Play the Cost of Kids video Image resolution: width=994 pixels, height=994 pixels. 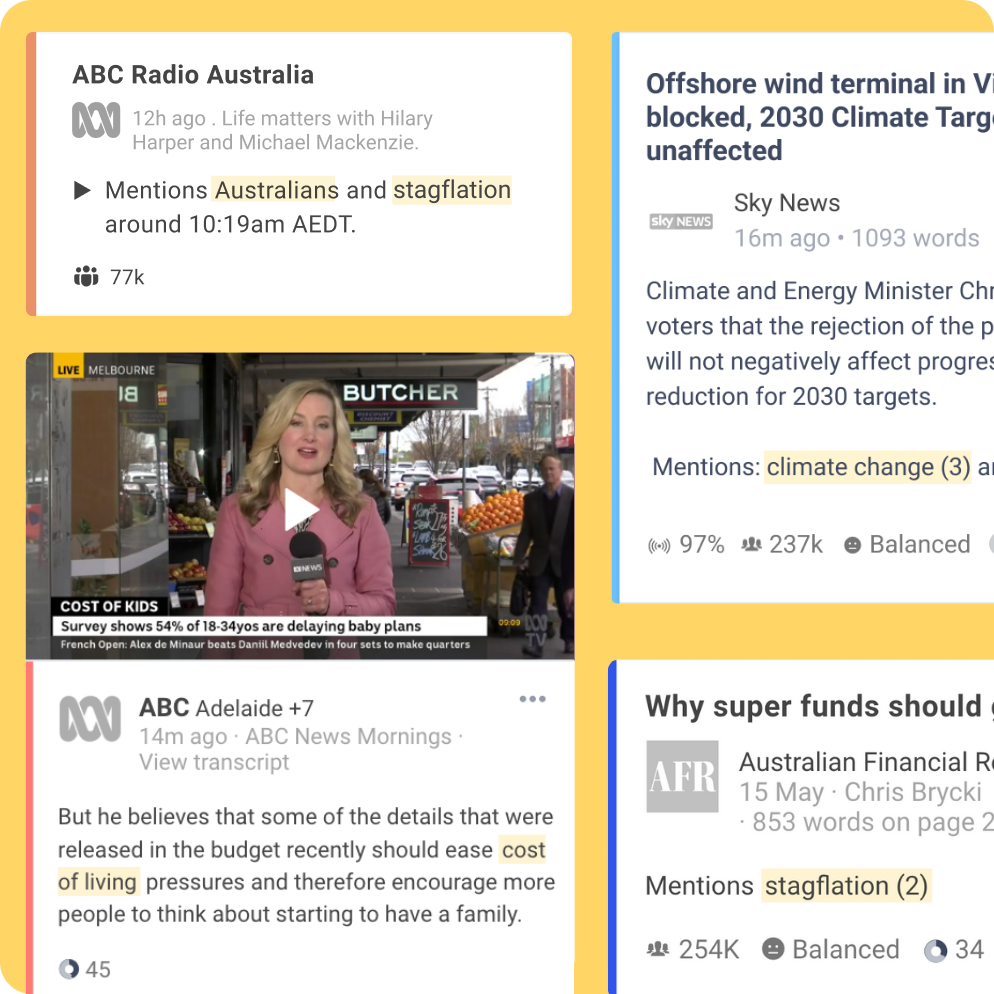(x=300, y=509)
